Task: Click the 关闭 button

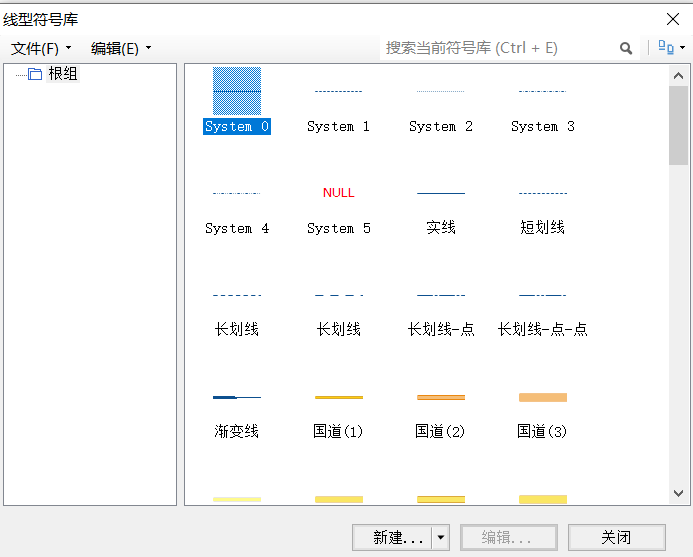Action: click(617, 538)
